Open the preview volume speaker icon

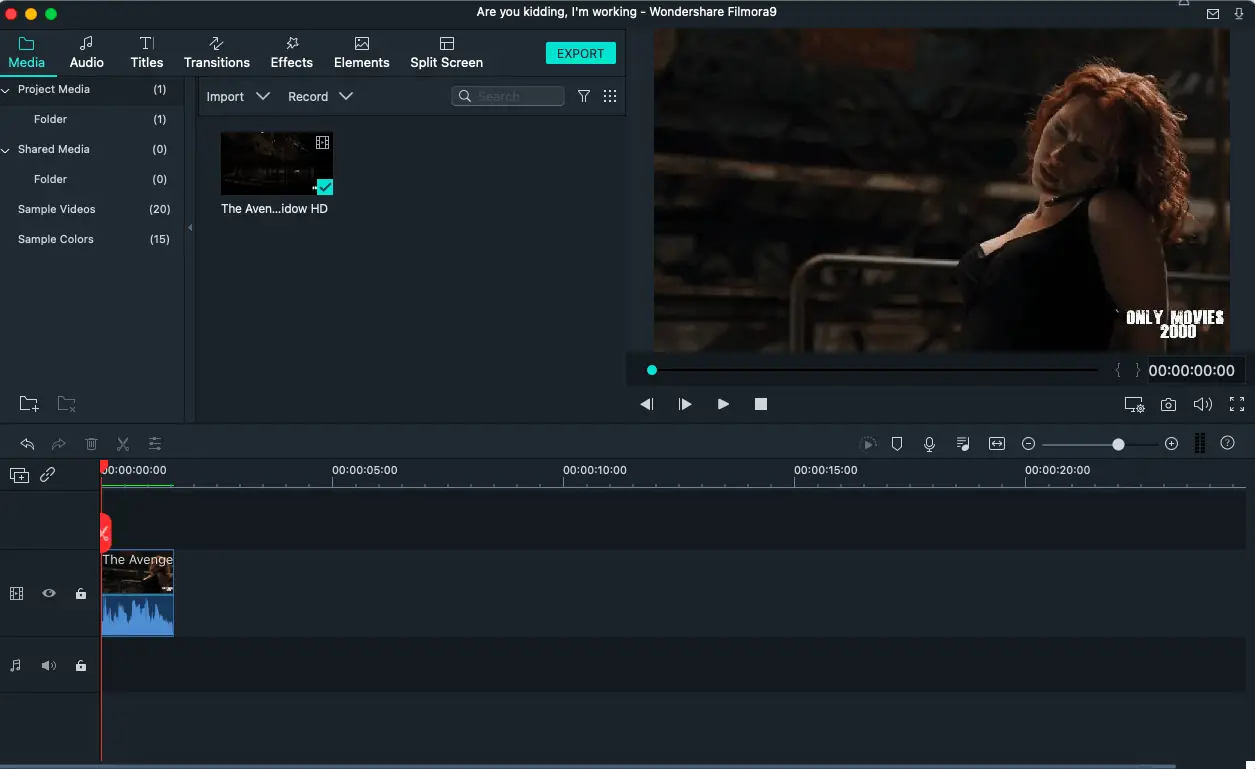[1203, 405]
